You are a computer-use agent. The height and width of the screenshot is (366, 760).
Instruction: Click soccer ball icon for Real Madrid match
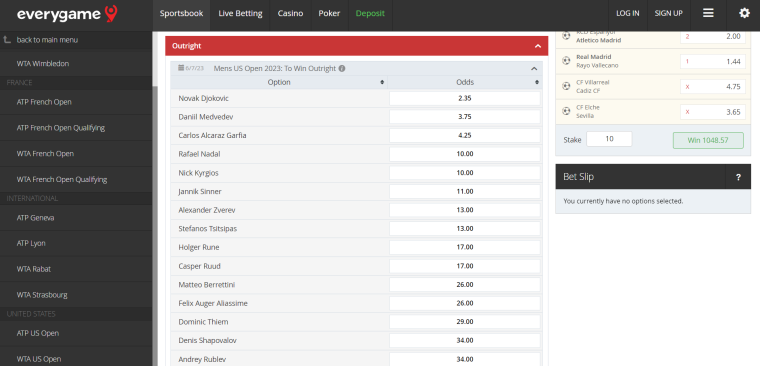[566, 61]
